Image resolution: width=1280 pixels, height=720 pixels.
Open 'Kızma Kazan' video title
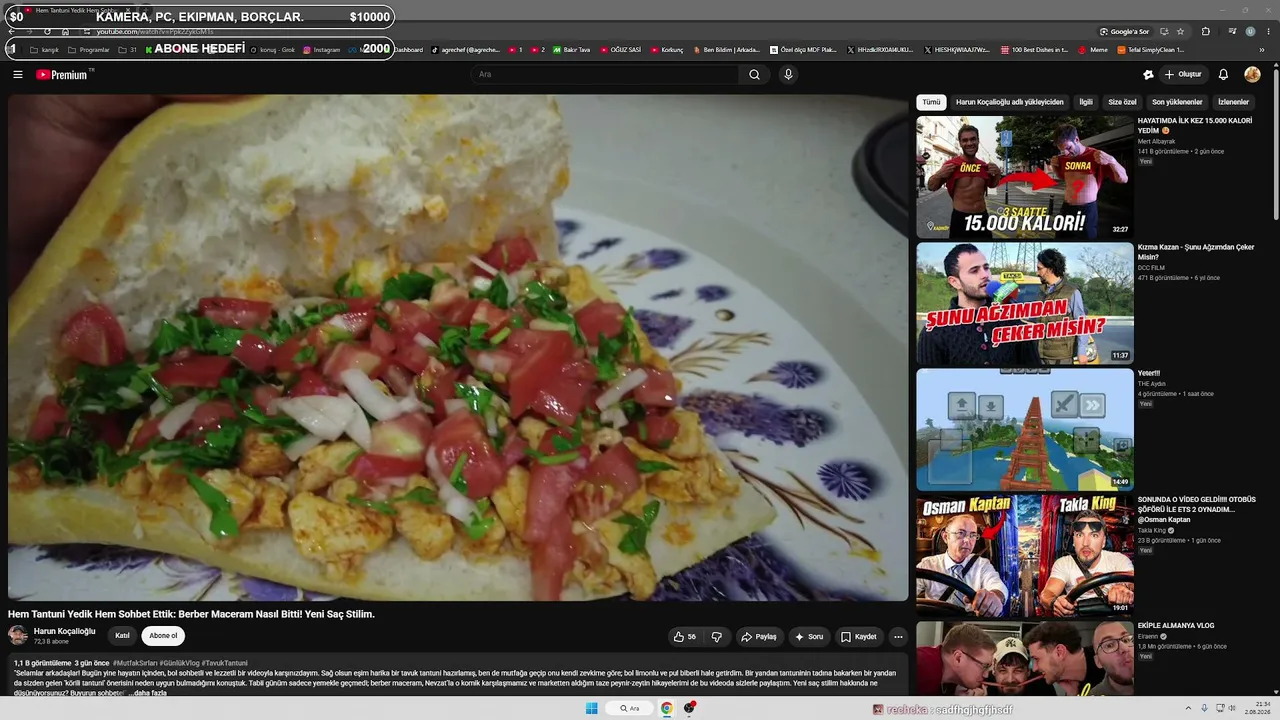point(1196,252)
